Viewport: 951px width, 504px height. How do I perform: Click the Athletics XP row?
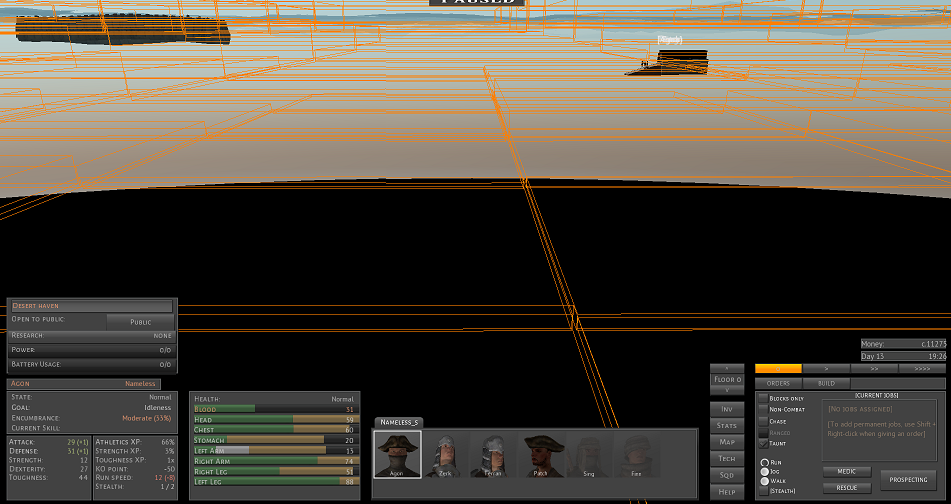135,442
